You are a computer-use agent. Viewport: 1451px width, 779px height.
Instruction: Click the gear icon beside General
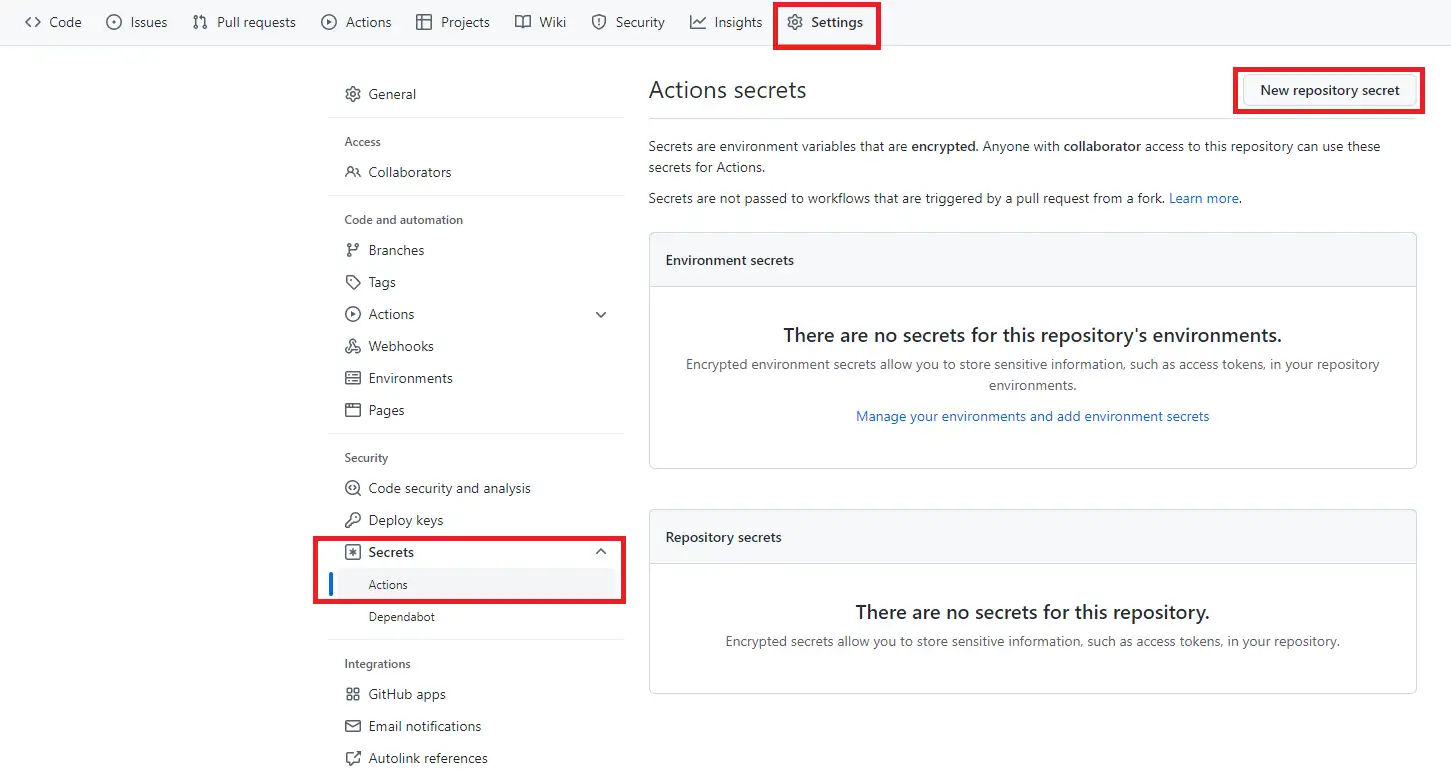point(352,94)
